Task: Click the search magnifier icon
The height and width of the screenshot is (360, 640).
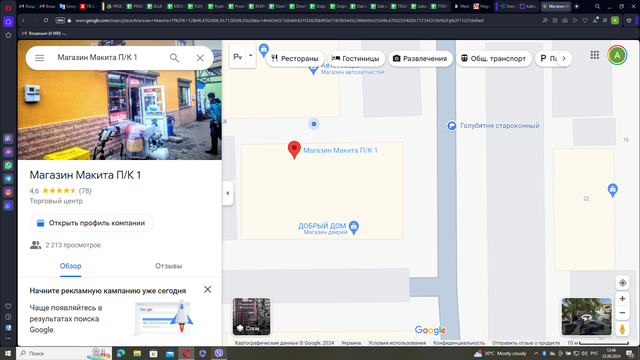Action: pos(174,58)
